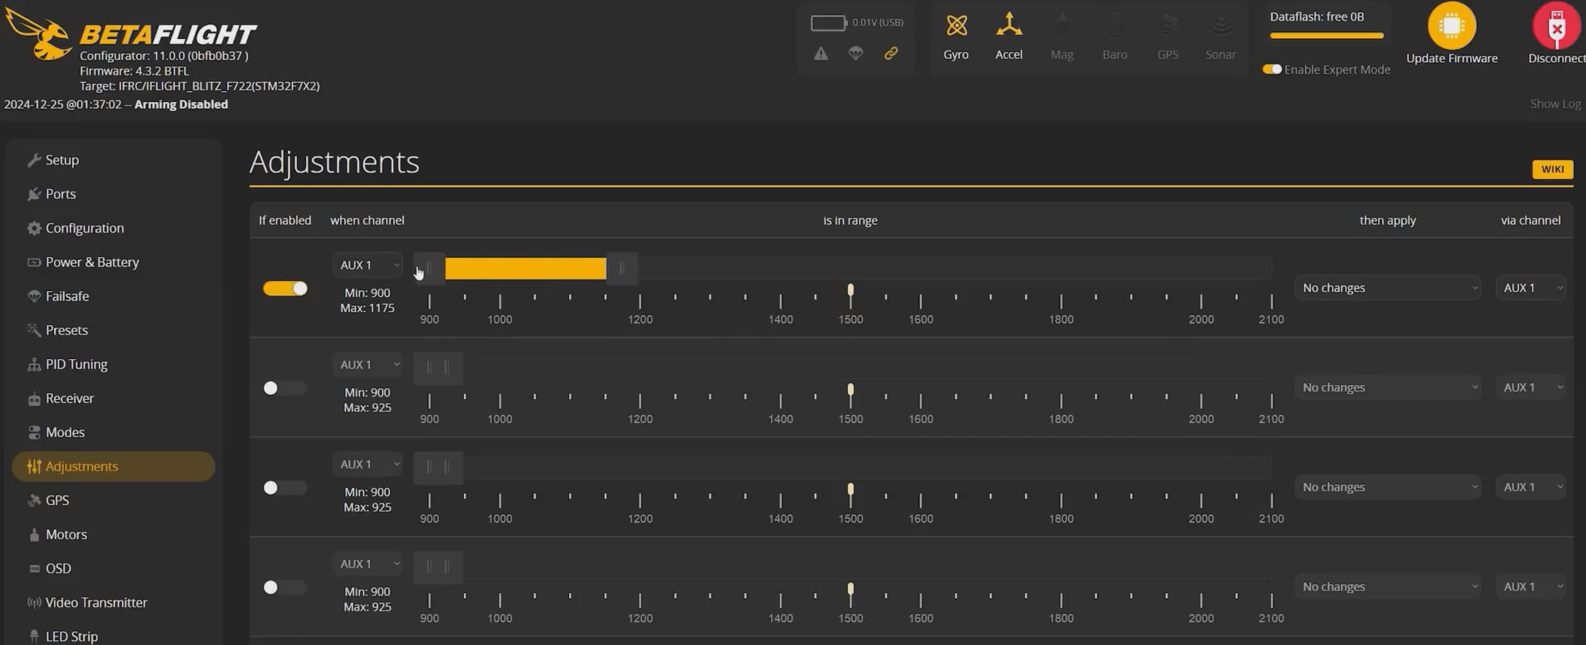Viewport: 1586px width, 645px height.
Task: Open first row via channel AUX 1 dropdown
Action: click(1531, 288)
